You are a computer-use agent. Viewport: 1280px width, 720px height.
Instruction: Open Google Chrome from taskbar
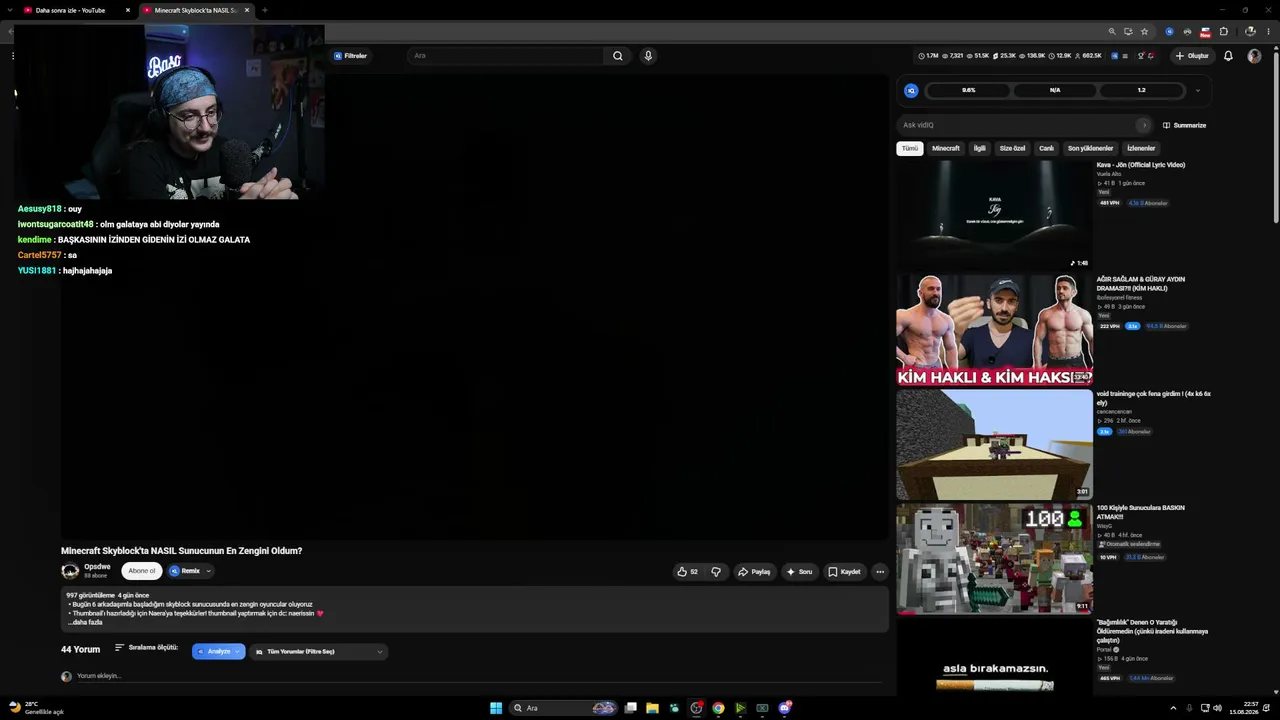click(718, 708)
